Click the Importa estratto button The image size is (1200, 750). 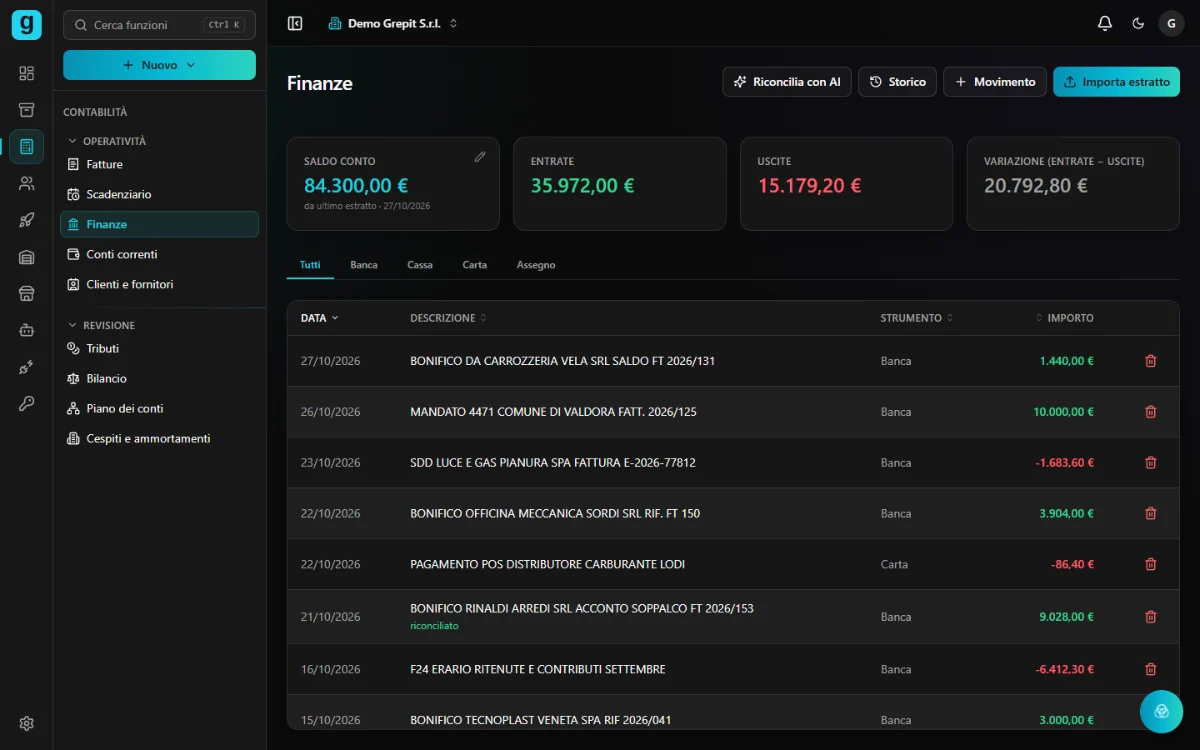point(1116,82)
